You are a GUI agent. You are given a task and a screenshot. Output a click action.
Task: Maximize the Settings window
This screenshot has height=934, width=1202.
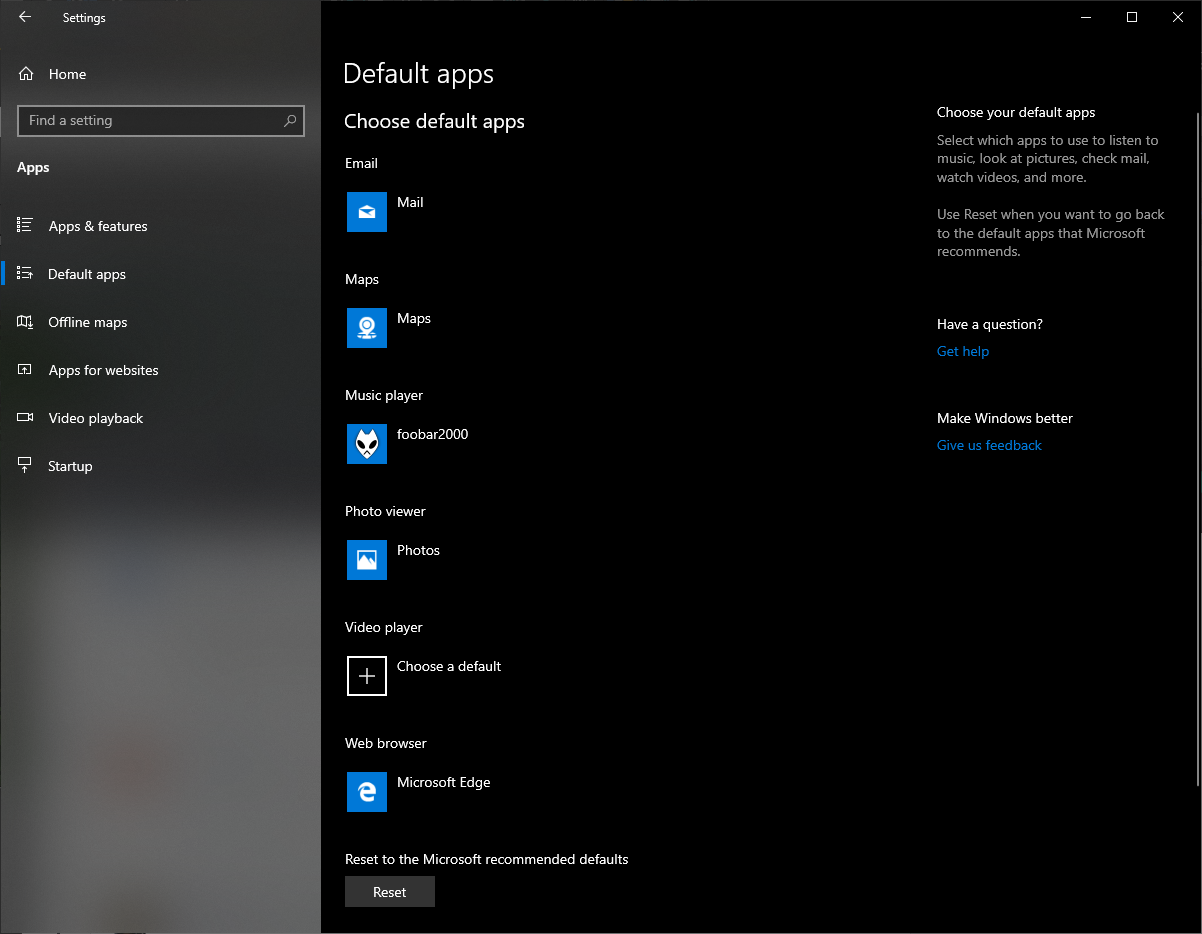pos(1132,17)
